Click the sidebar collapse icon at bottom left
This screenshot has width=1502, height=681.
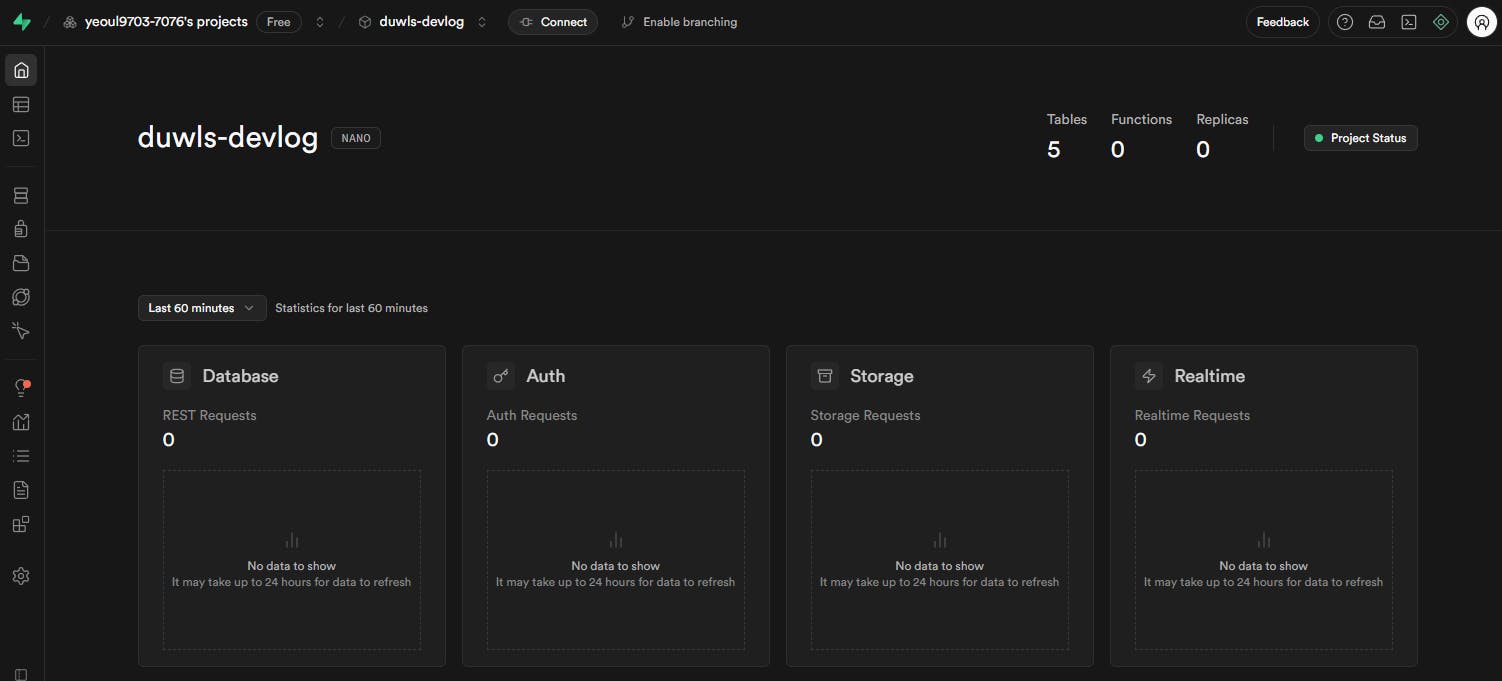21,674
